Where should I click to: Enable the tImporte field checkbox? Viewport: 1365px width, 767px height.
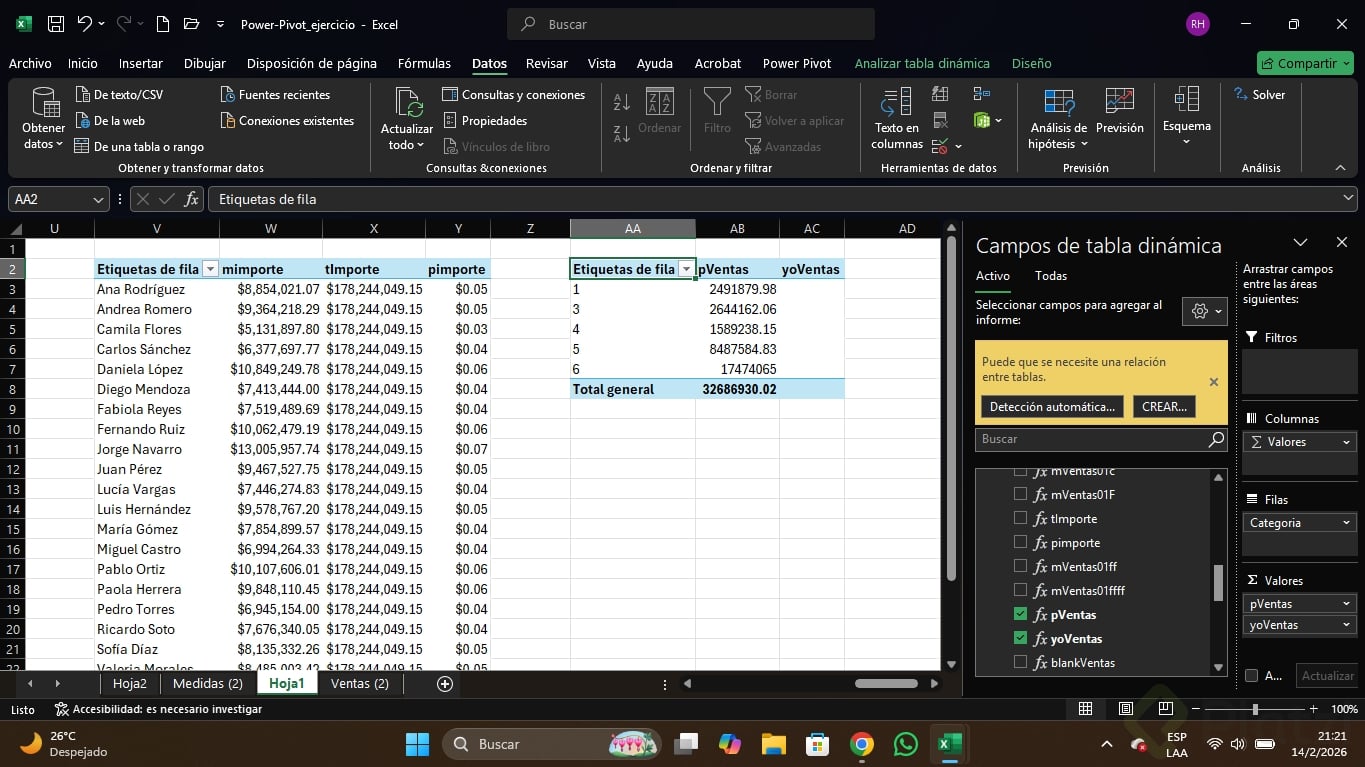click(1020, 518)
